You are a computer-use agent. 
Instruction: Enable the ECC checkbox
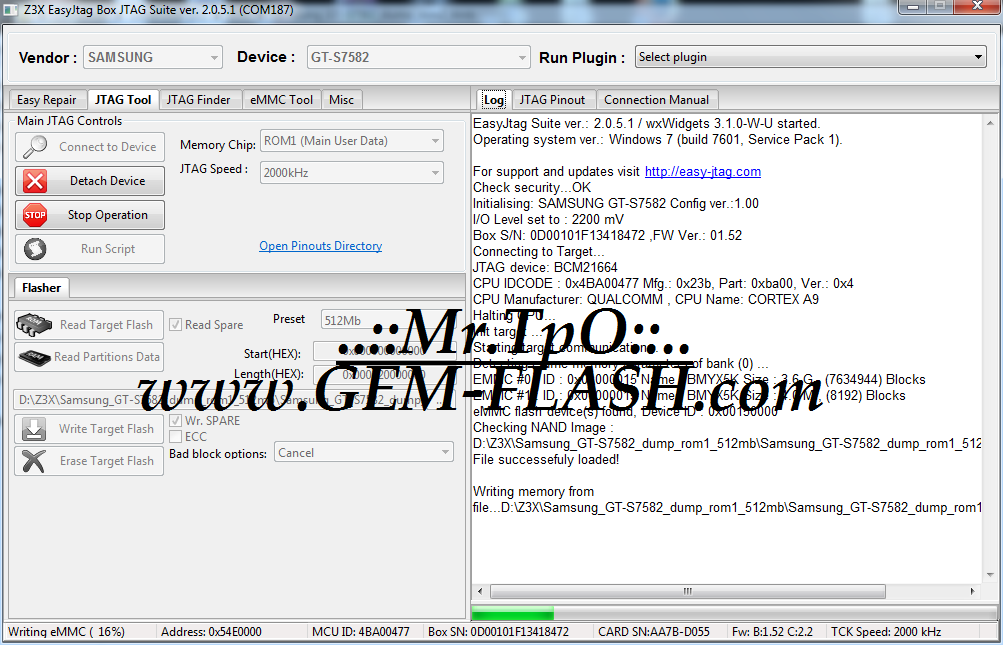pyautogui.click(x=175, y=436)
